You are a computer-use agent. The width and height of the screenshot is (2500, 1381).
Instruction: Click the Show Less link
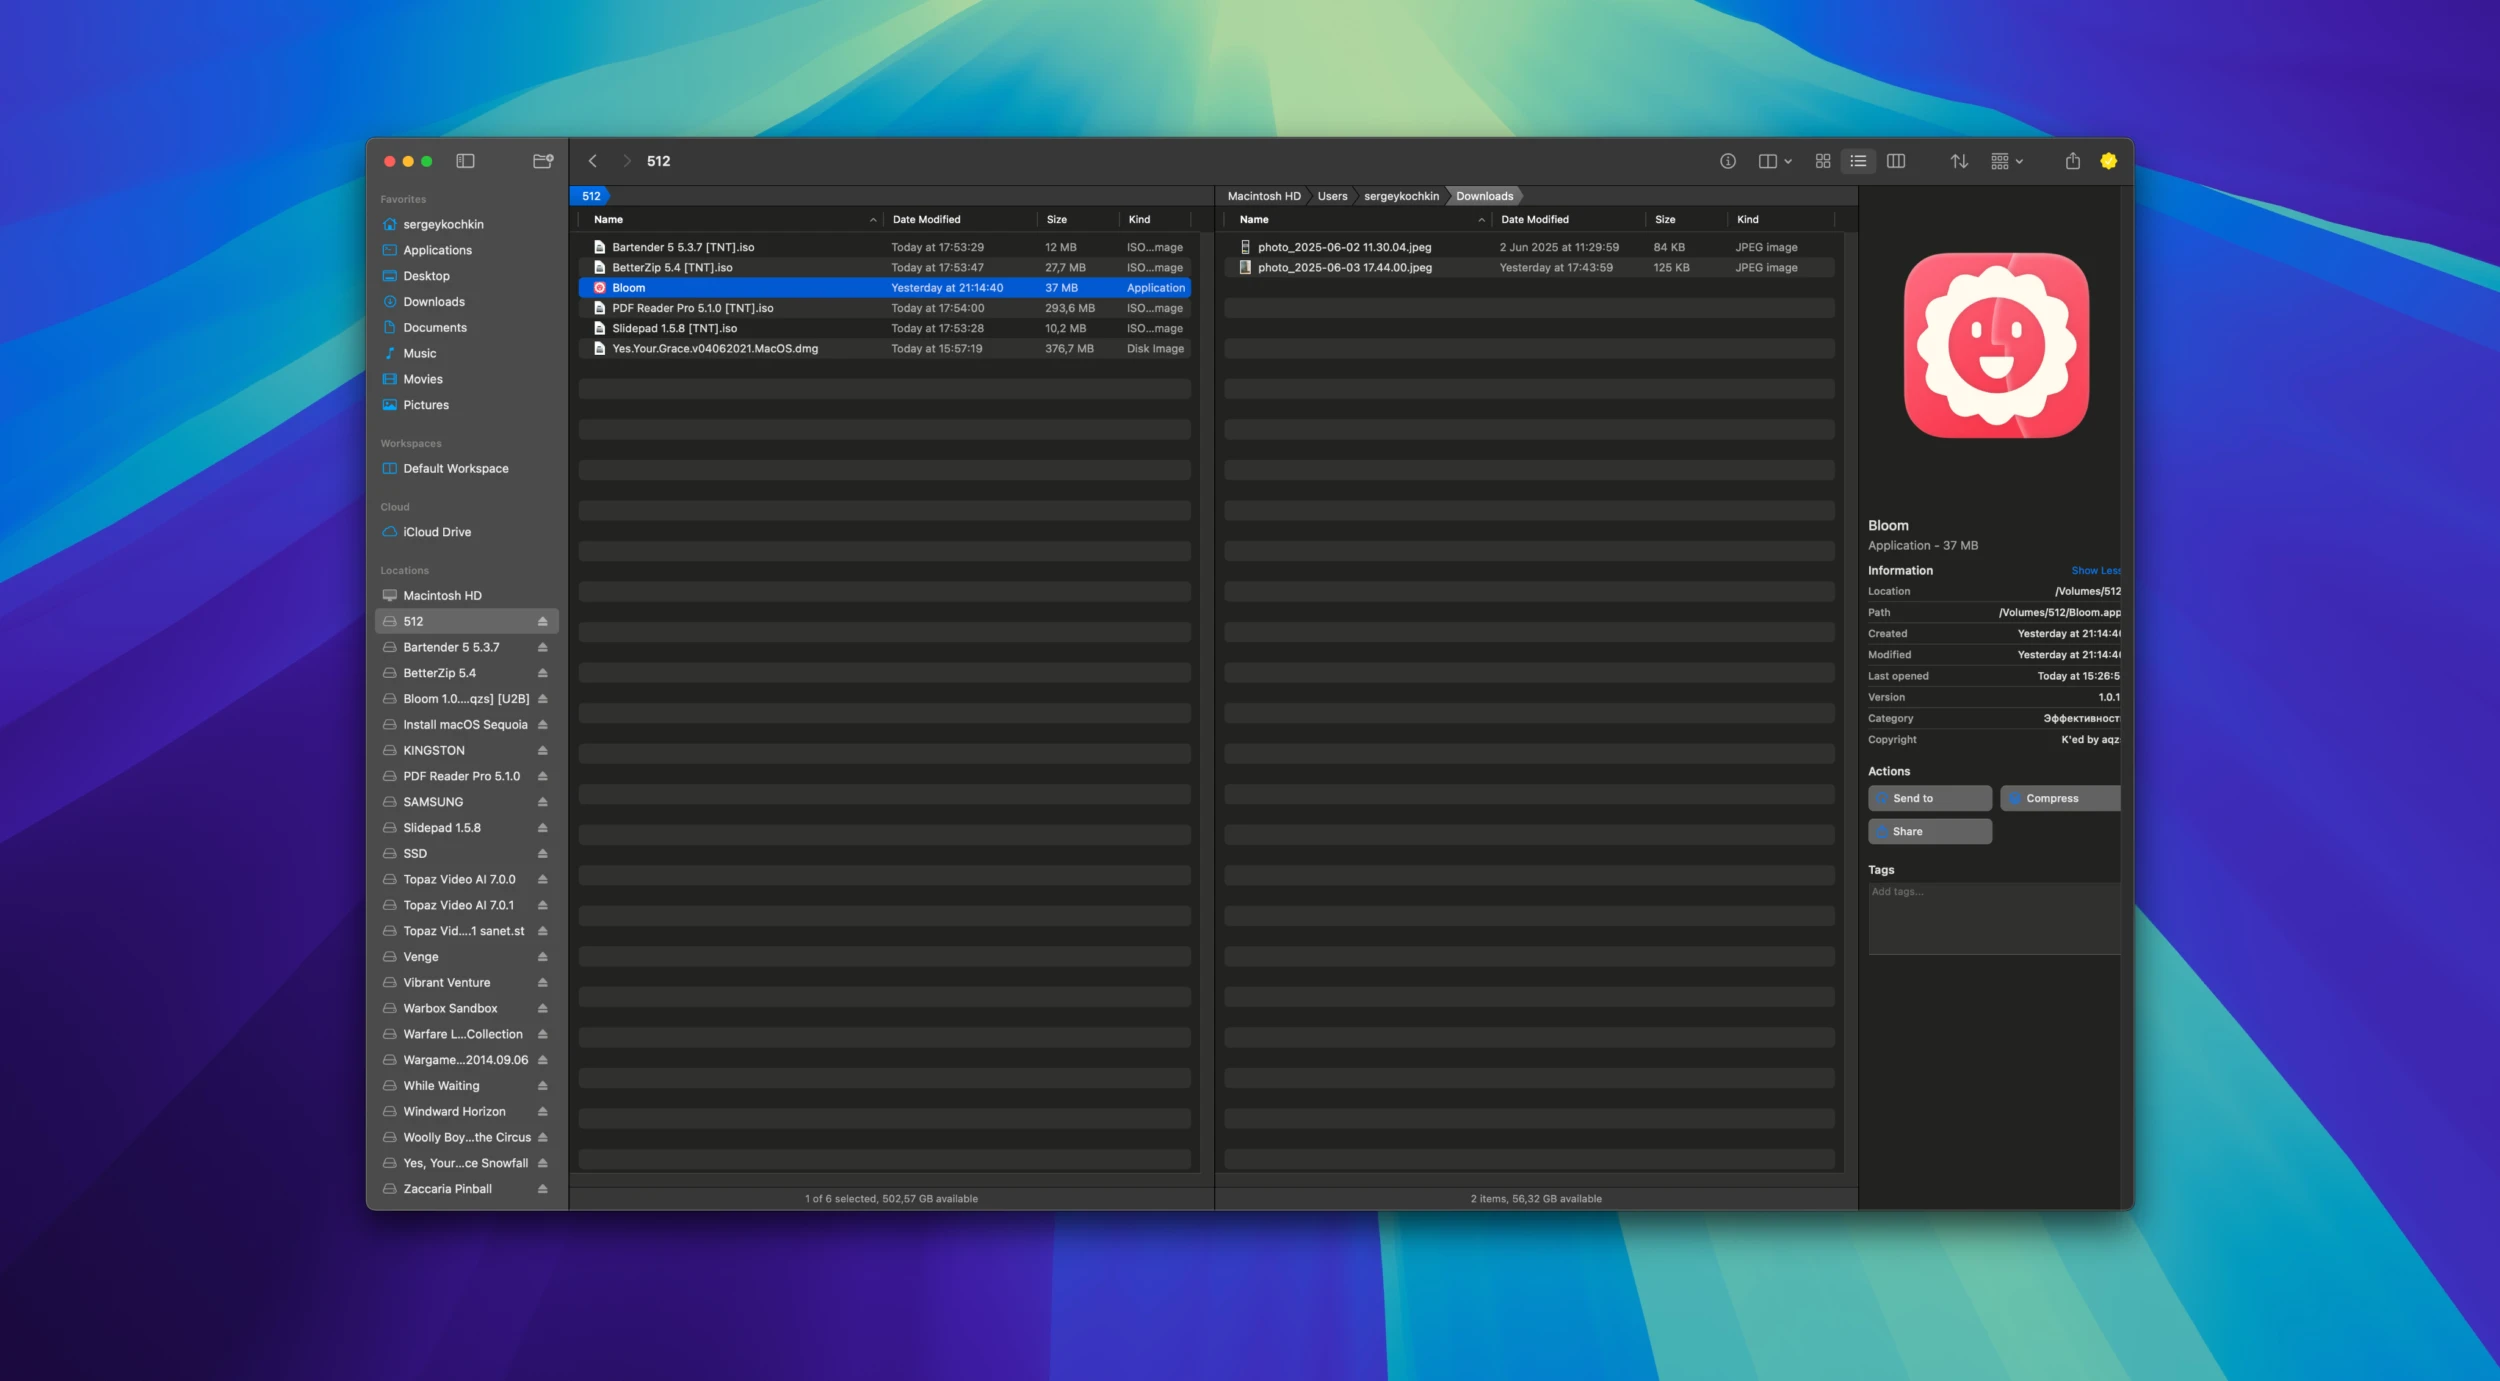[x=2097, y=570]
